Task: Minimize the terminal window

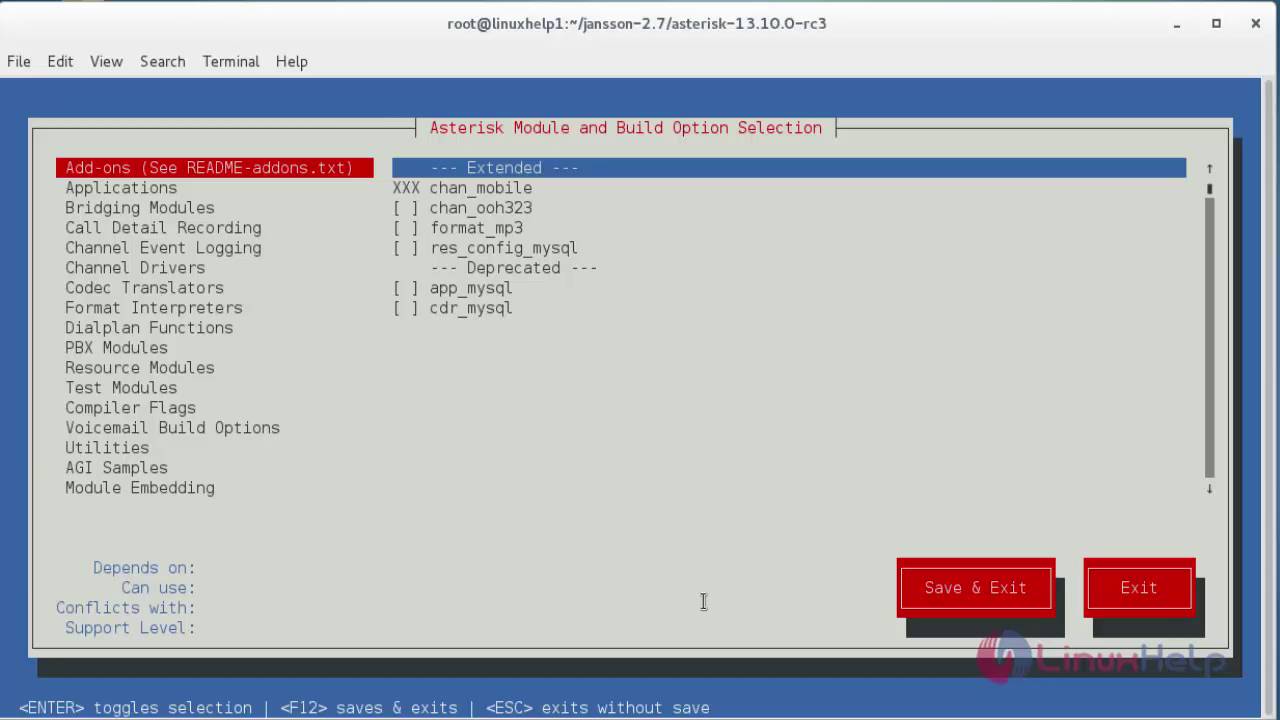Action: coord(1177,23)
